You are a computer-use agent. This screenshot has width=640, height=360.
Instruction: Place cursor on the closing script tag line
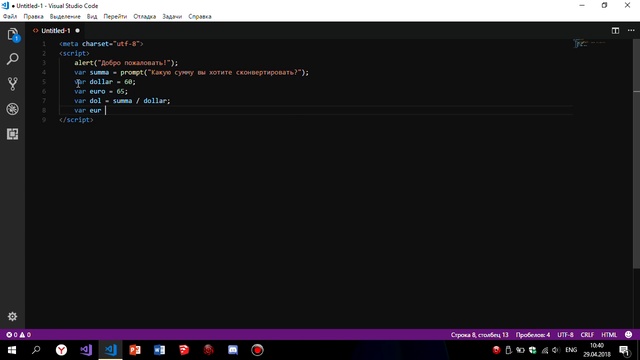[76, 120]
